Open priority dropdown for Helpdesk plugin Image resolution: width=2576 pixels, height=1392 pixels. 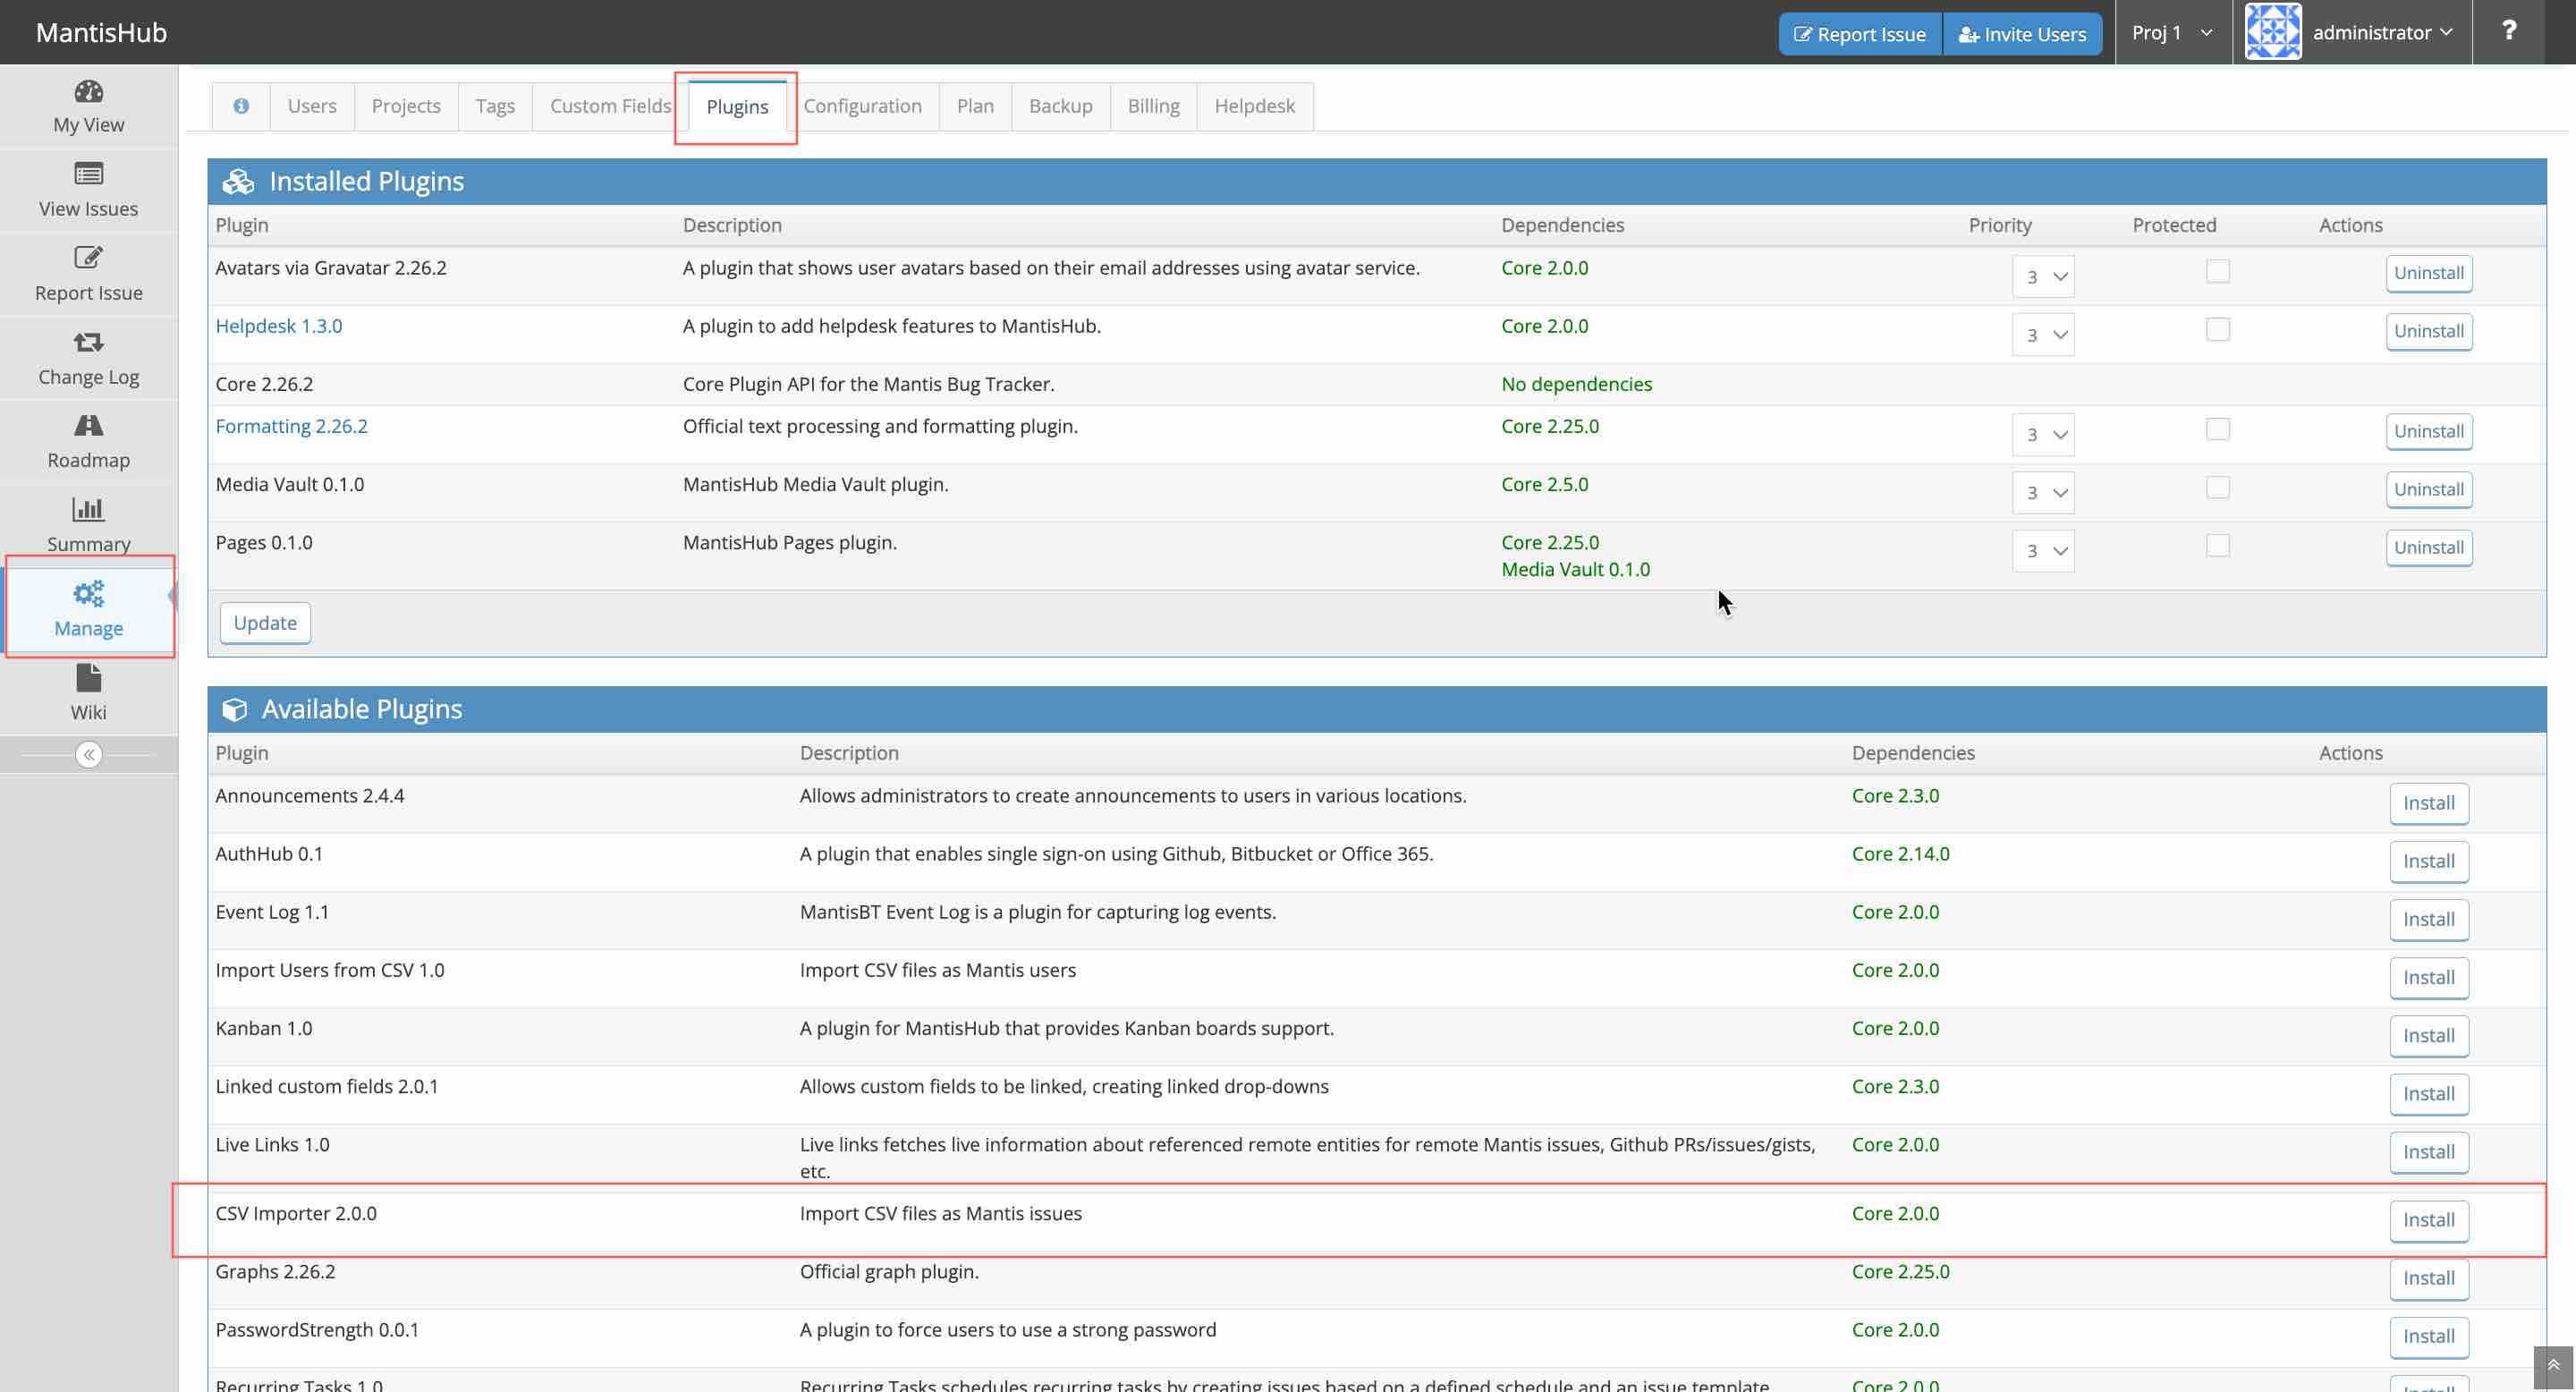pos(2043,335)
